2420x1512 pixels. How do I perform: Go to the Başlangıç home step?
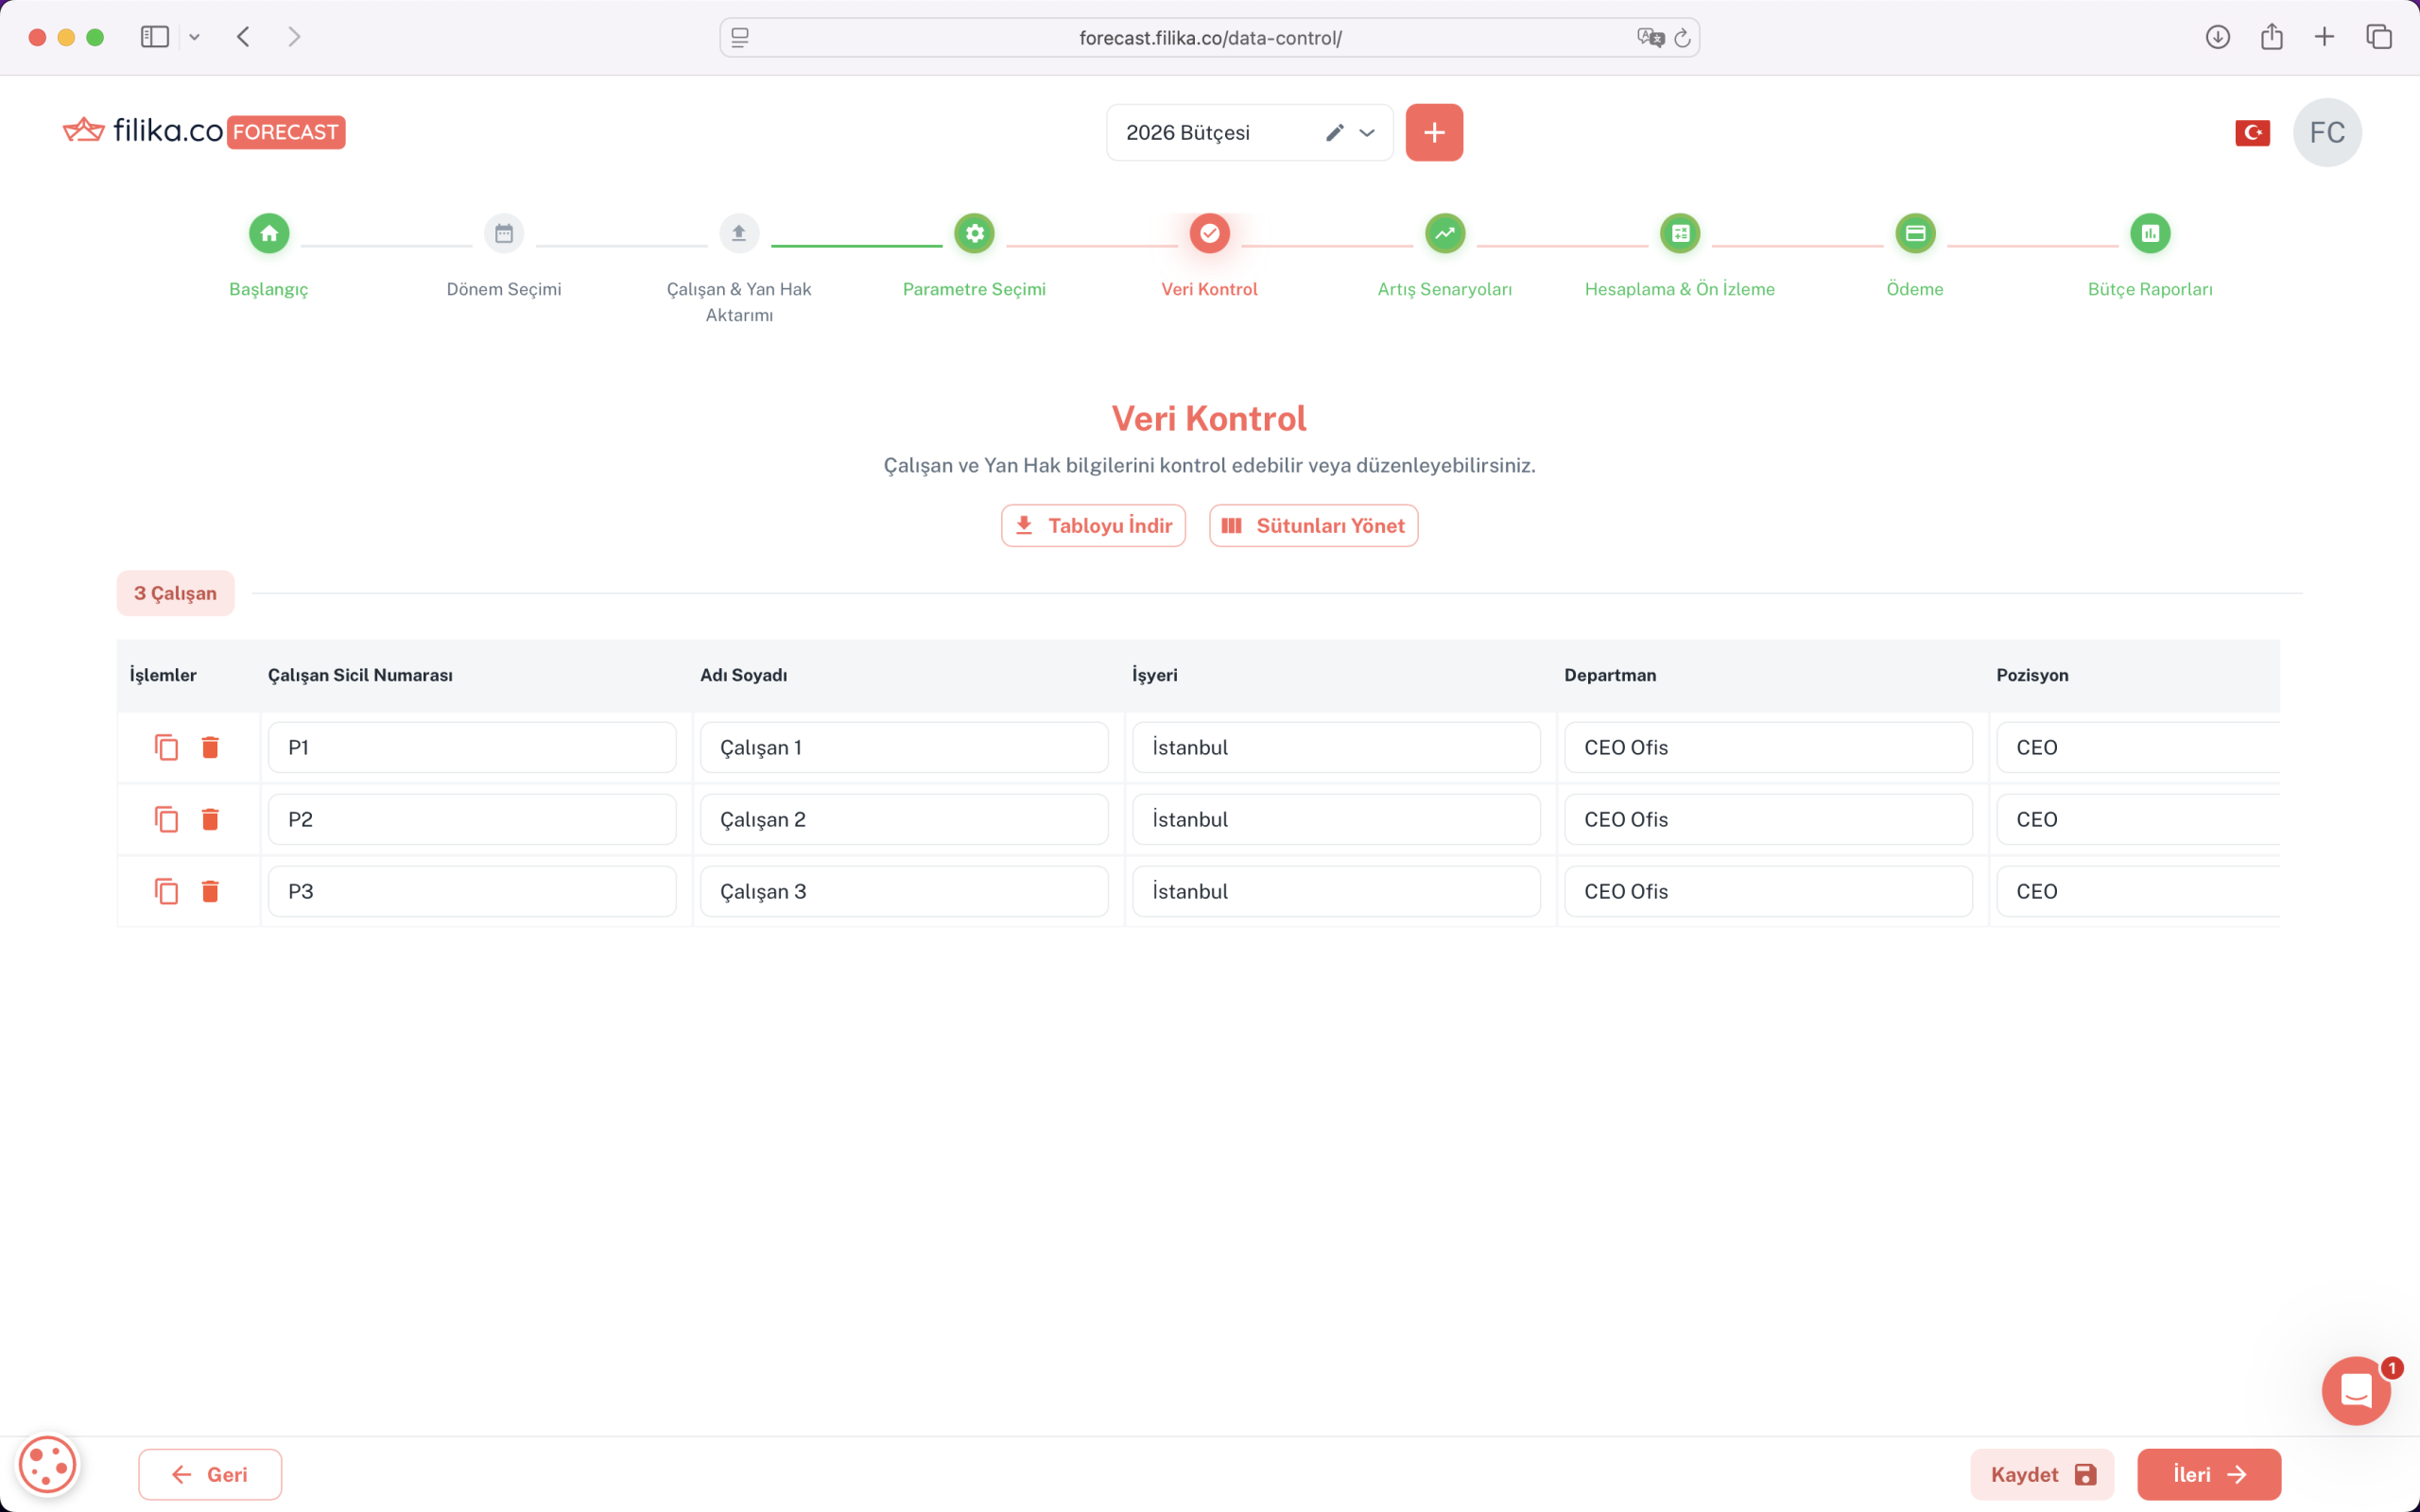[269, 234]
